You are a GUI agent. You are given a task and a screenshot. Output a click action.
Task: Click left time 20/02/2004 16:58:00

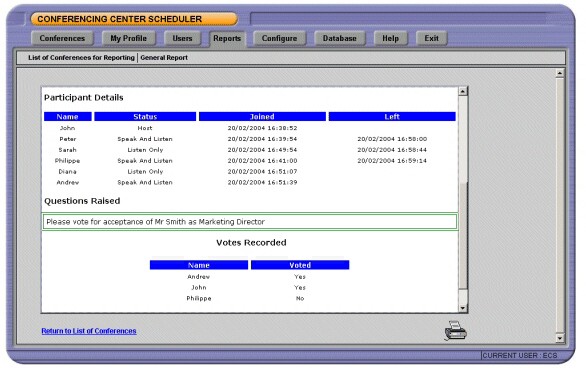click(392, 139)
